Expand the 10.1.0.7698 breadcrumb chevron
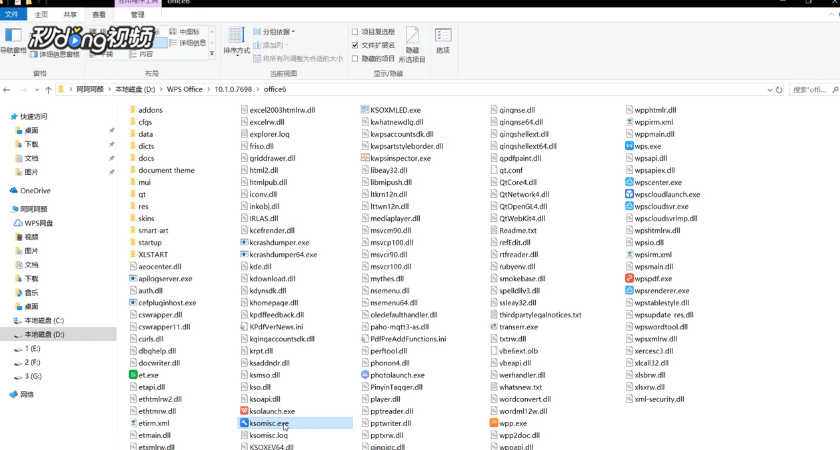Viewport: 840px width, 450px height. point(258,89)
